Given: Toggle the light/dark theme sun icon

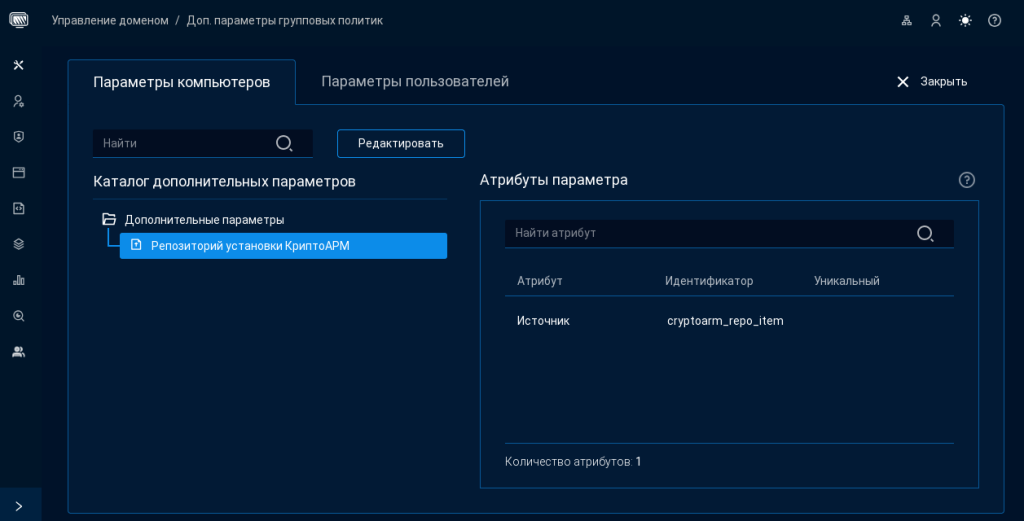Looking at the screenshot, I should 965,20.
